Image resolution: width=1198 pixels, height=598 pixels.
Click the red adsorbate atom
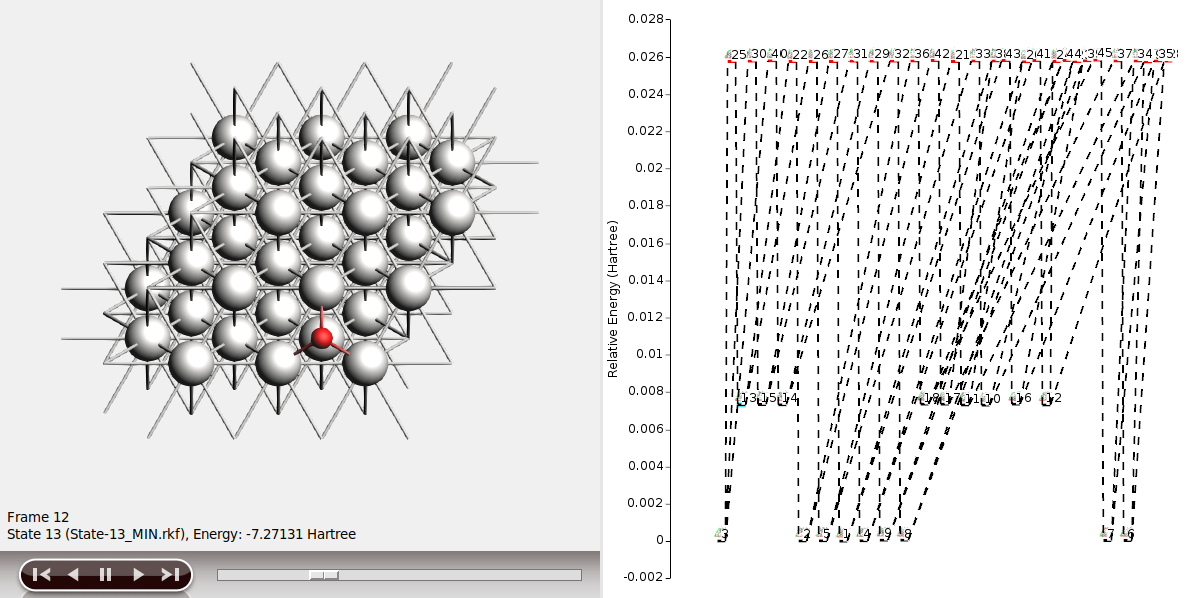322,338
